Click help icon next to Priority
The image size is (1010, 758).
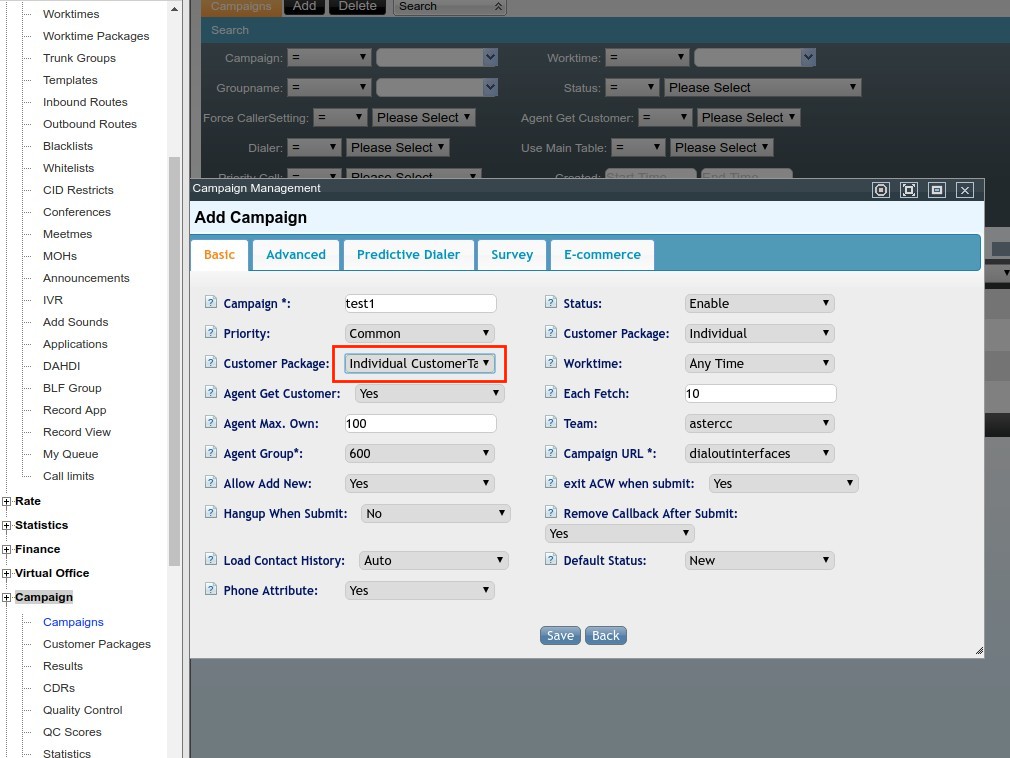(211, 333)
